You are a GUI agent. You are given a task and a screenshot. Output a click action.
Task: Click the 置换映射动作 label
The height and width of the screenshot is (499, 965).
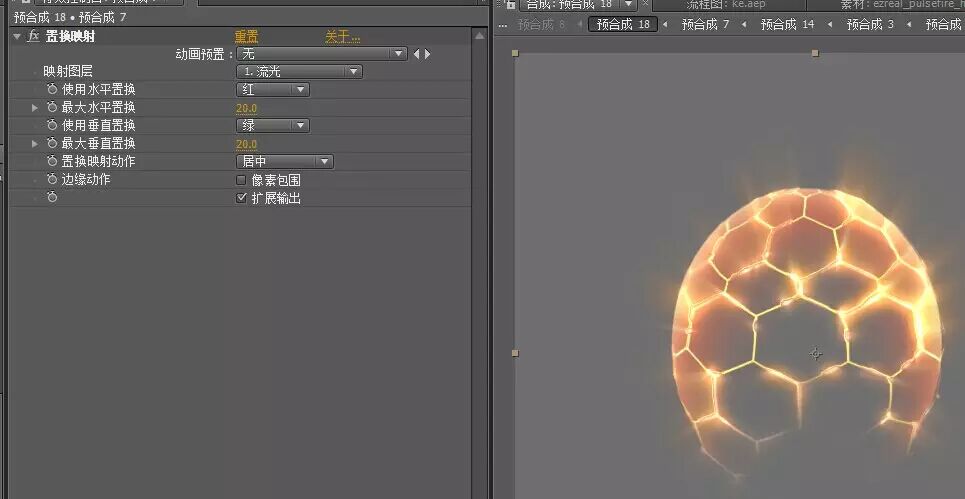98,162
